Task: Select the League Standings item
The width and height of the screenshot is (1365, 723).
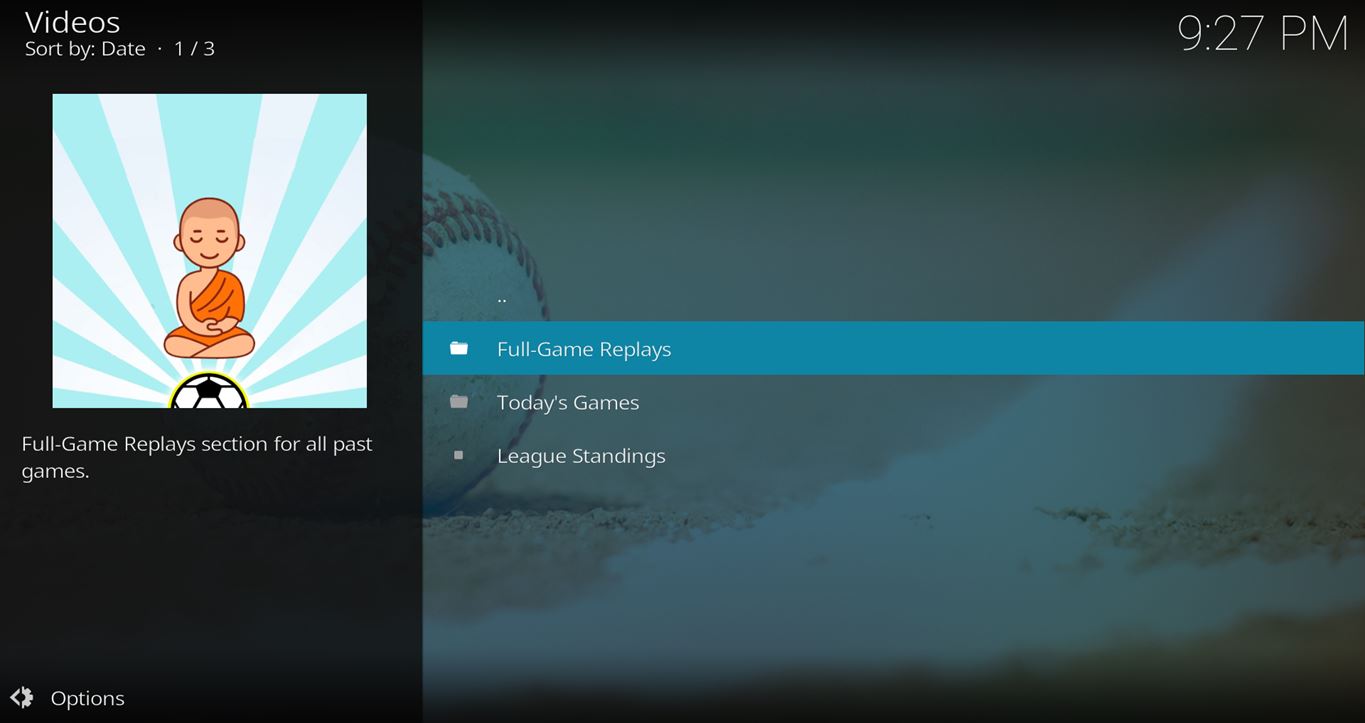Action: pyautogui.click(x=893, y=455)
